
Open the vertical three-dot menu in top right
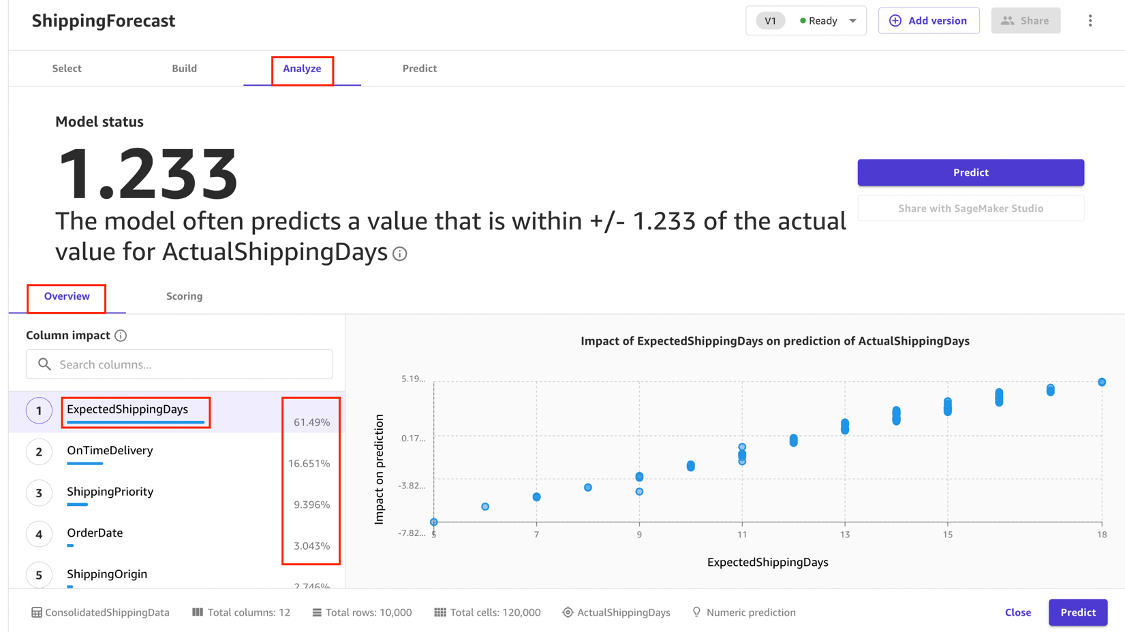tap(1090, 20)
